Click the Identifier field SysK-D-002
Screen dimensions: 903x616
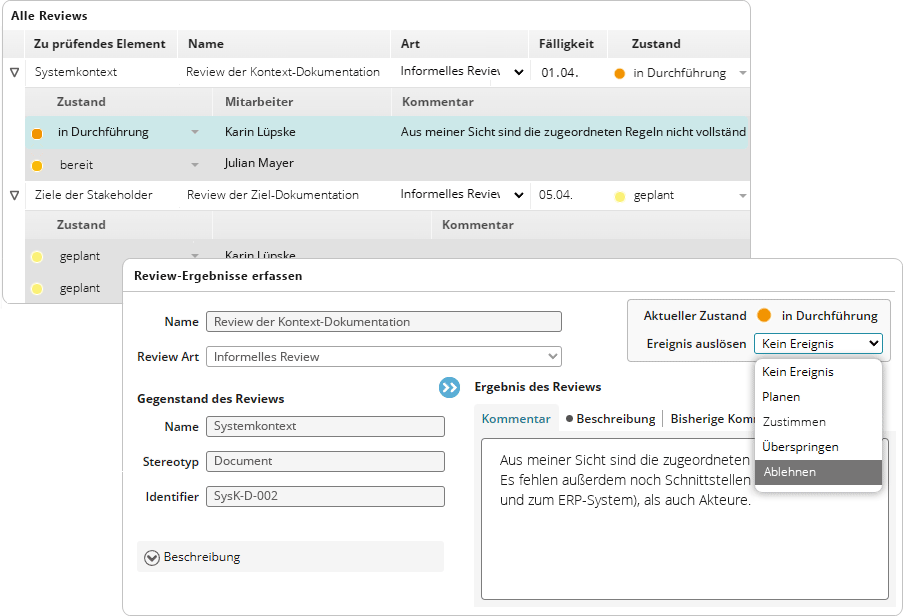325,496
